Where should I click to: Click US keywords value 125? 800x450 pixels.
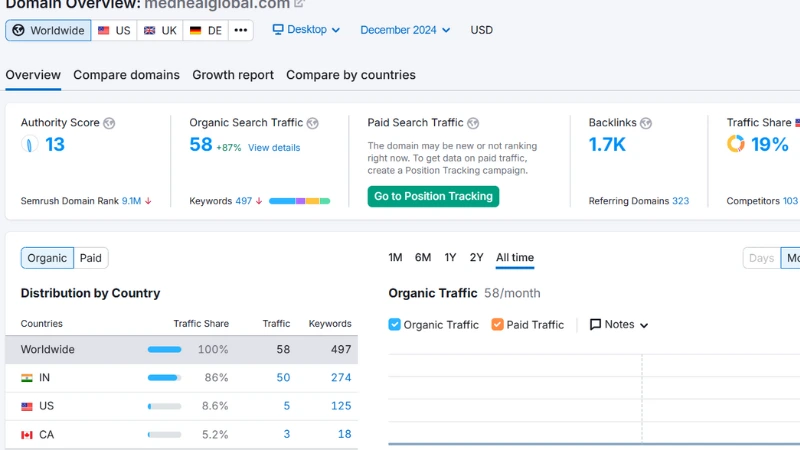[341, 406]
